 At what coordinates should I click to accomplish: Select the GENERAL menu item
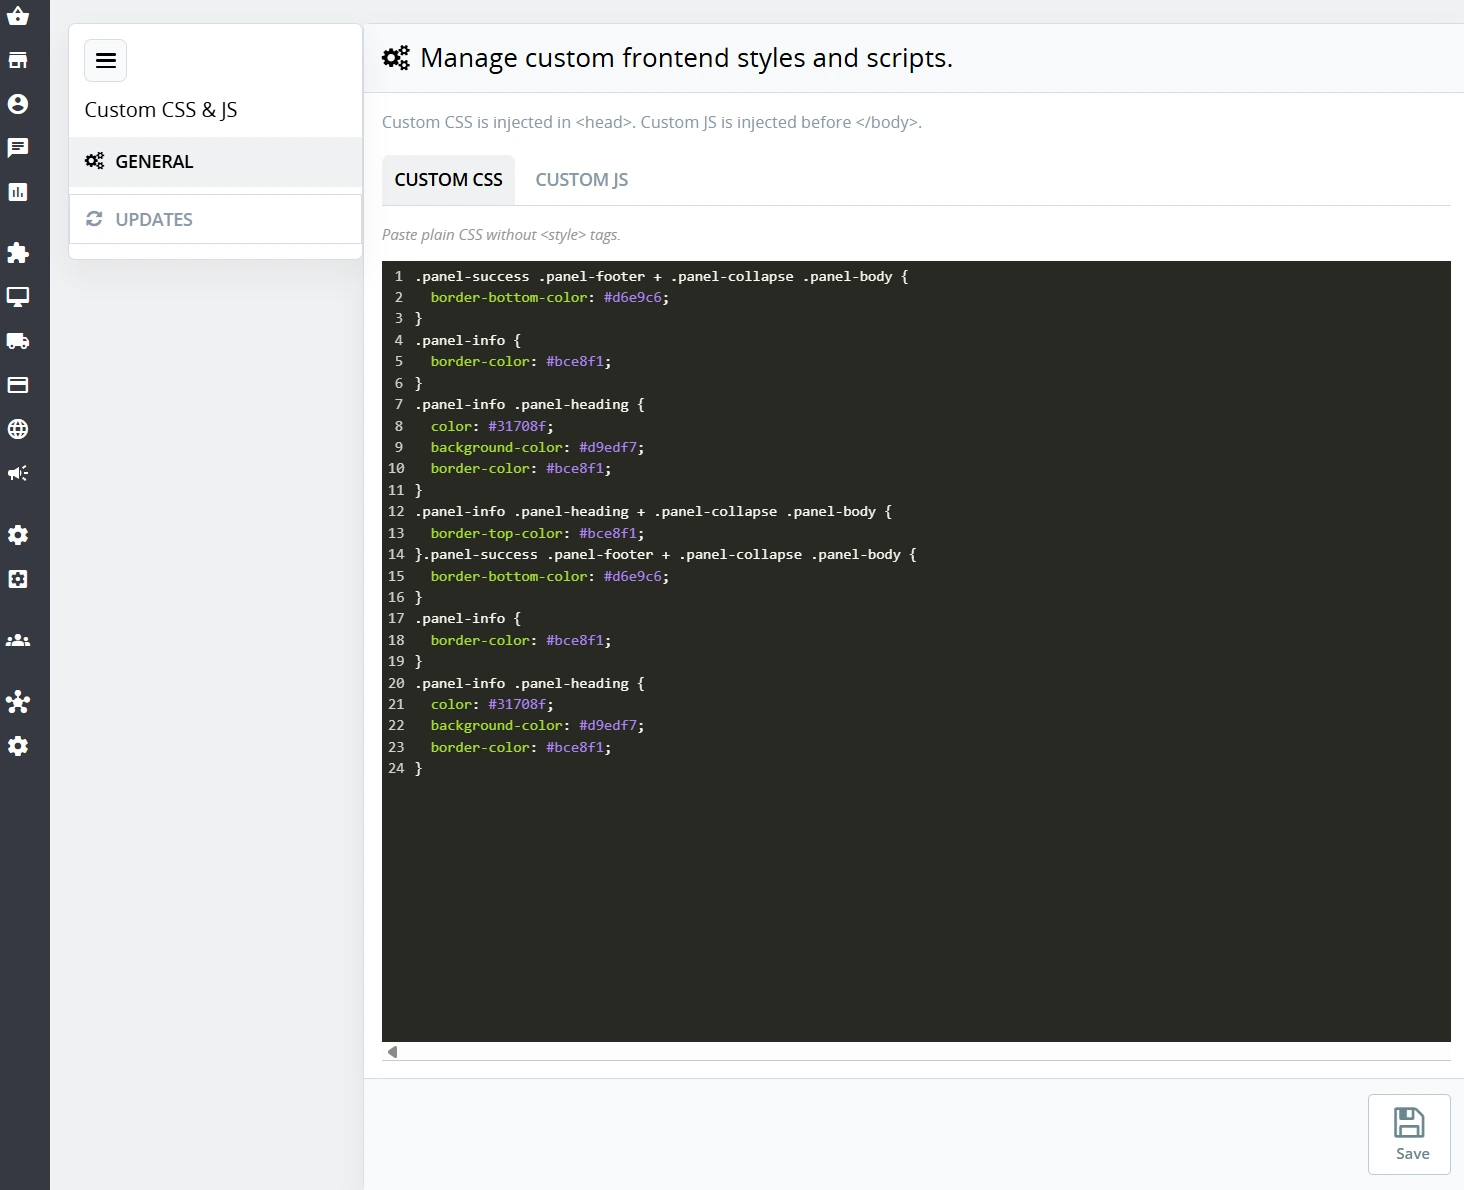[215, 162]
